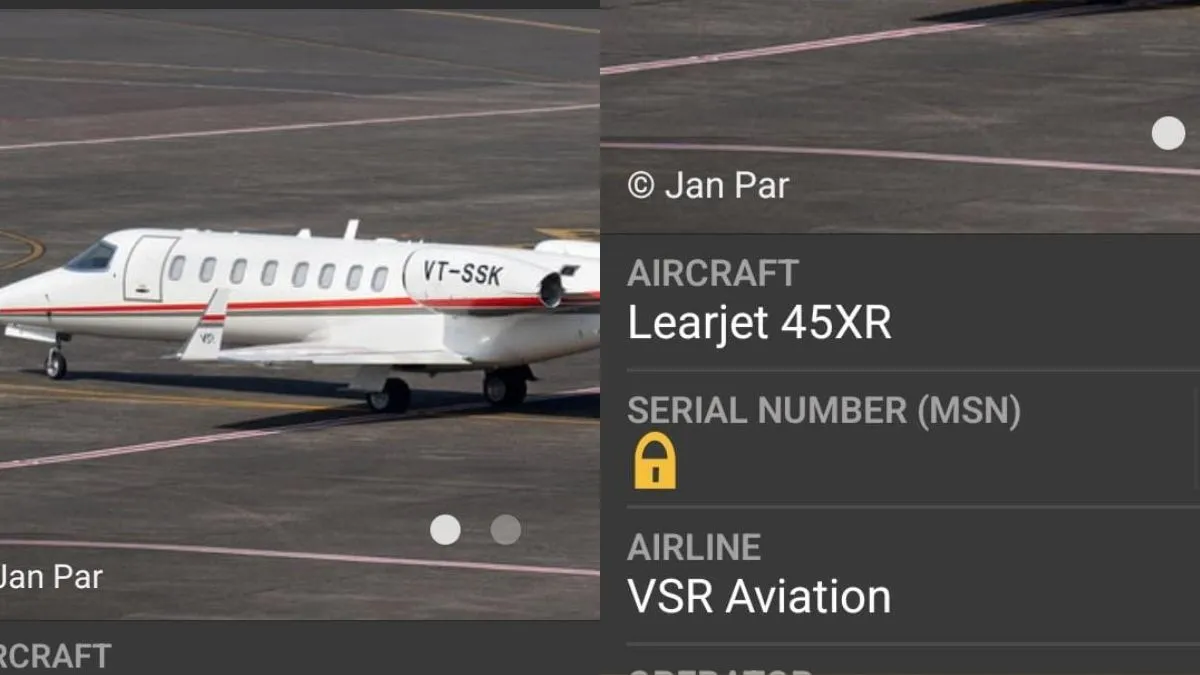1200x675 pixels.
Task: Tap the jet's winglet with the tail logo
Action: 205,325
